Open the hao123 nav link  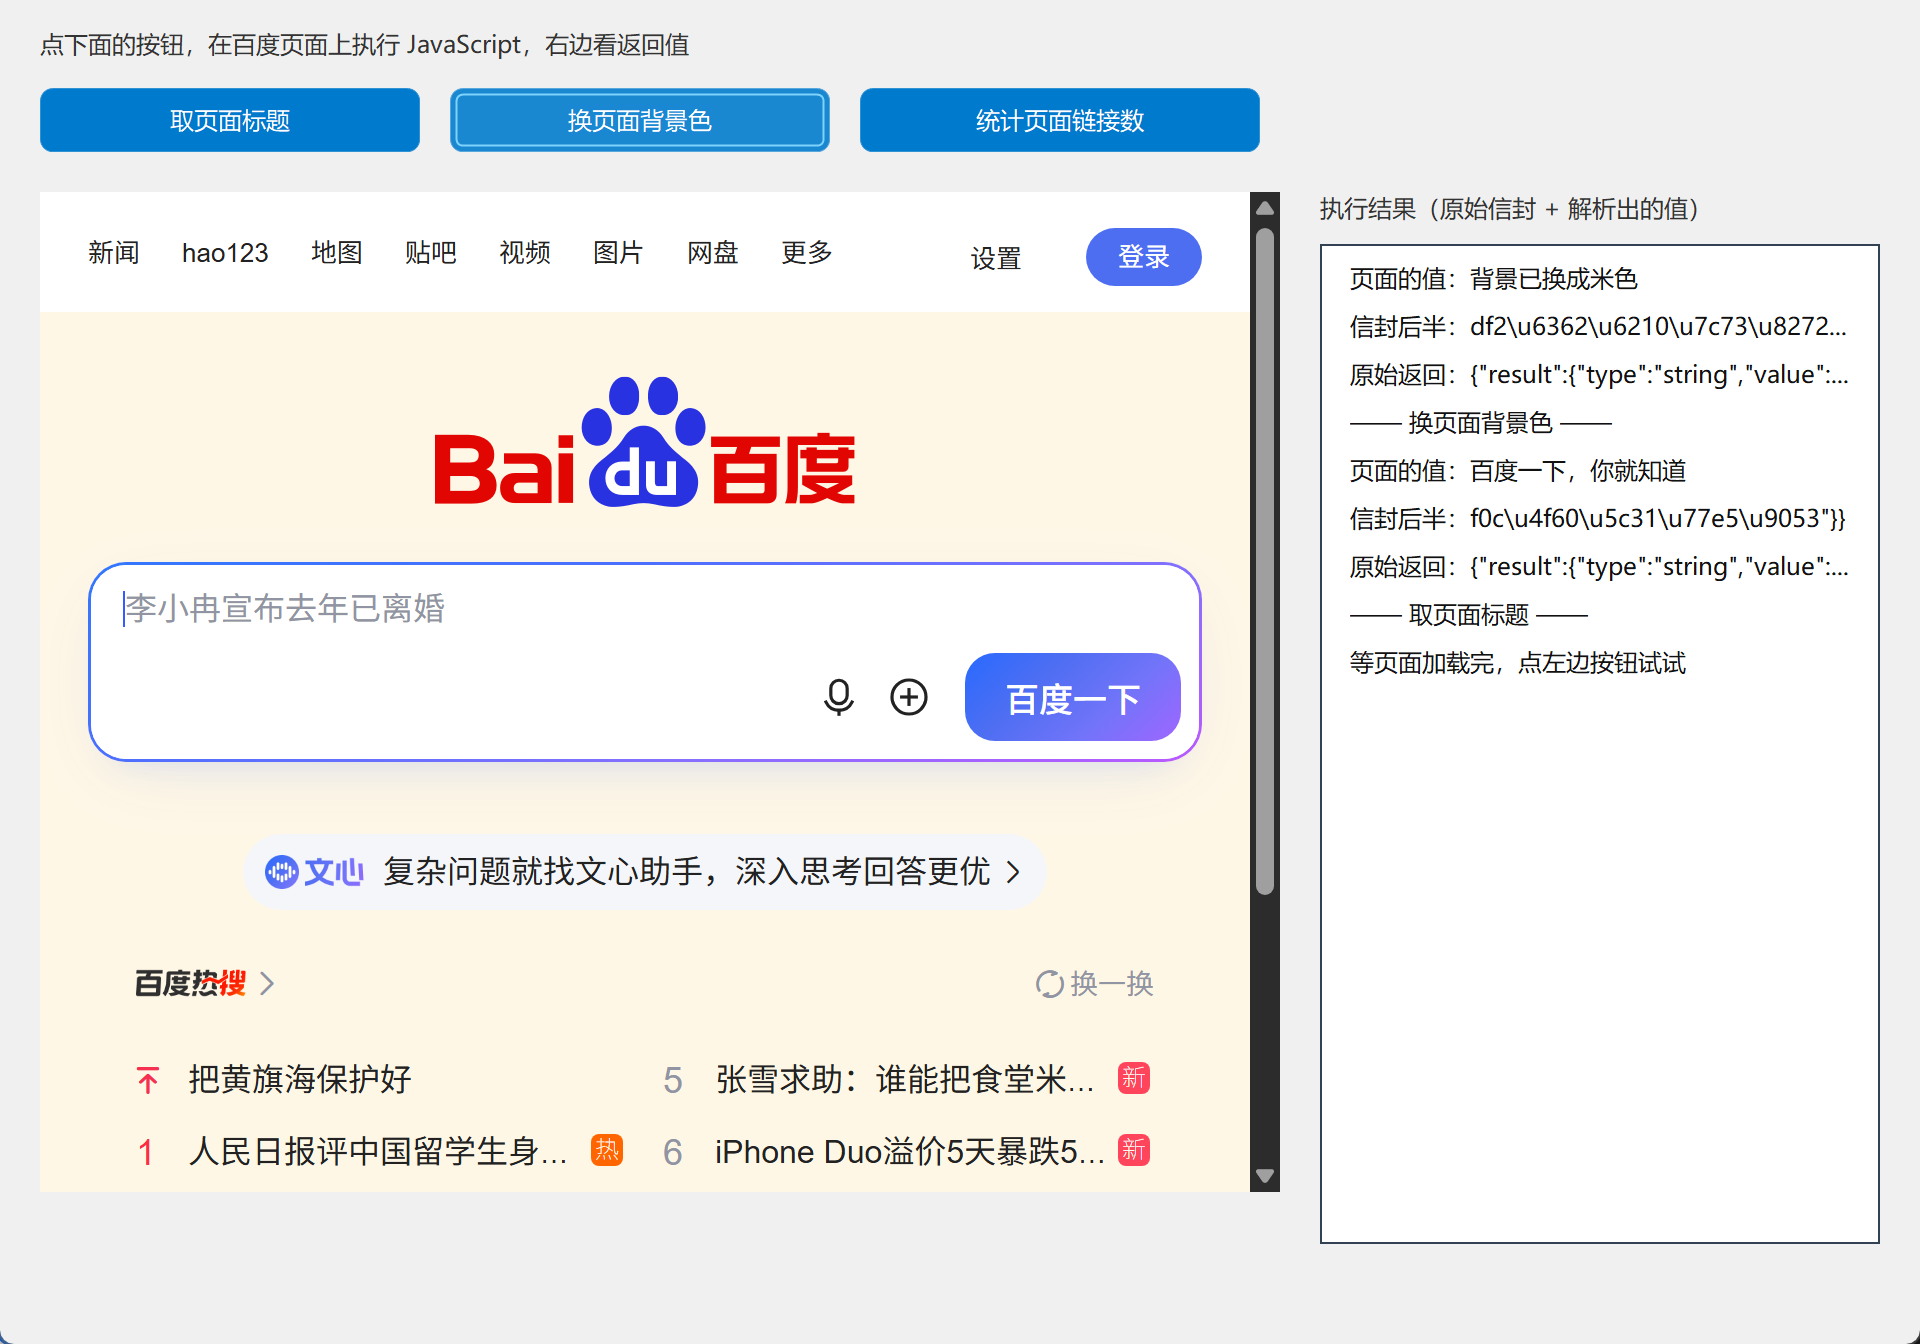click(x=225, y=253)
